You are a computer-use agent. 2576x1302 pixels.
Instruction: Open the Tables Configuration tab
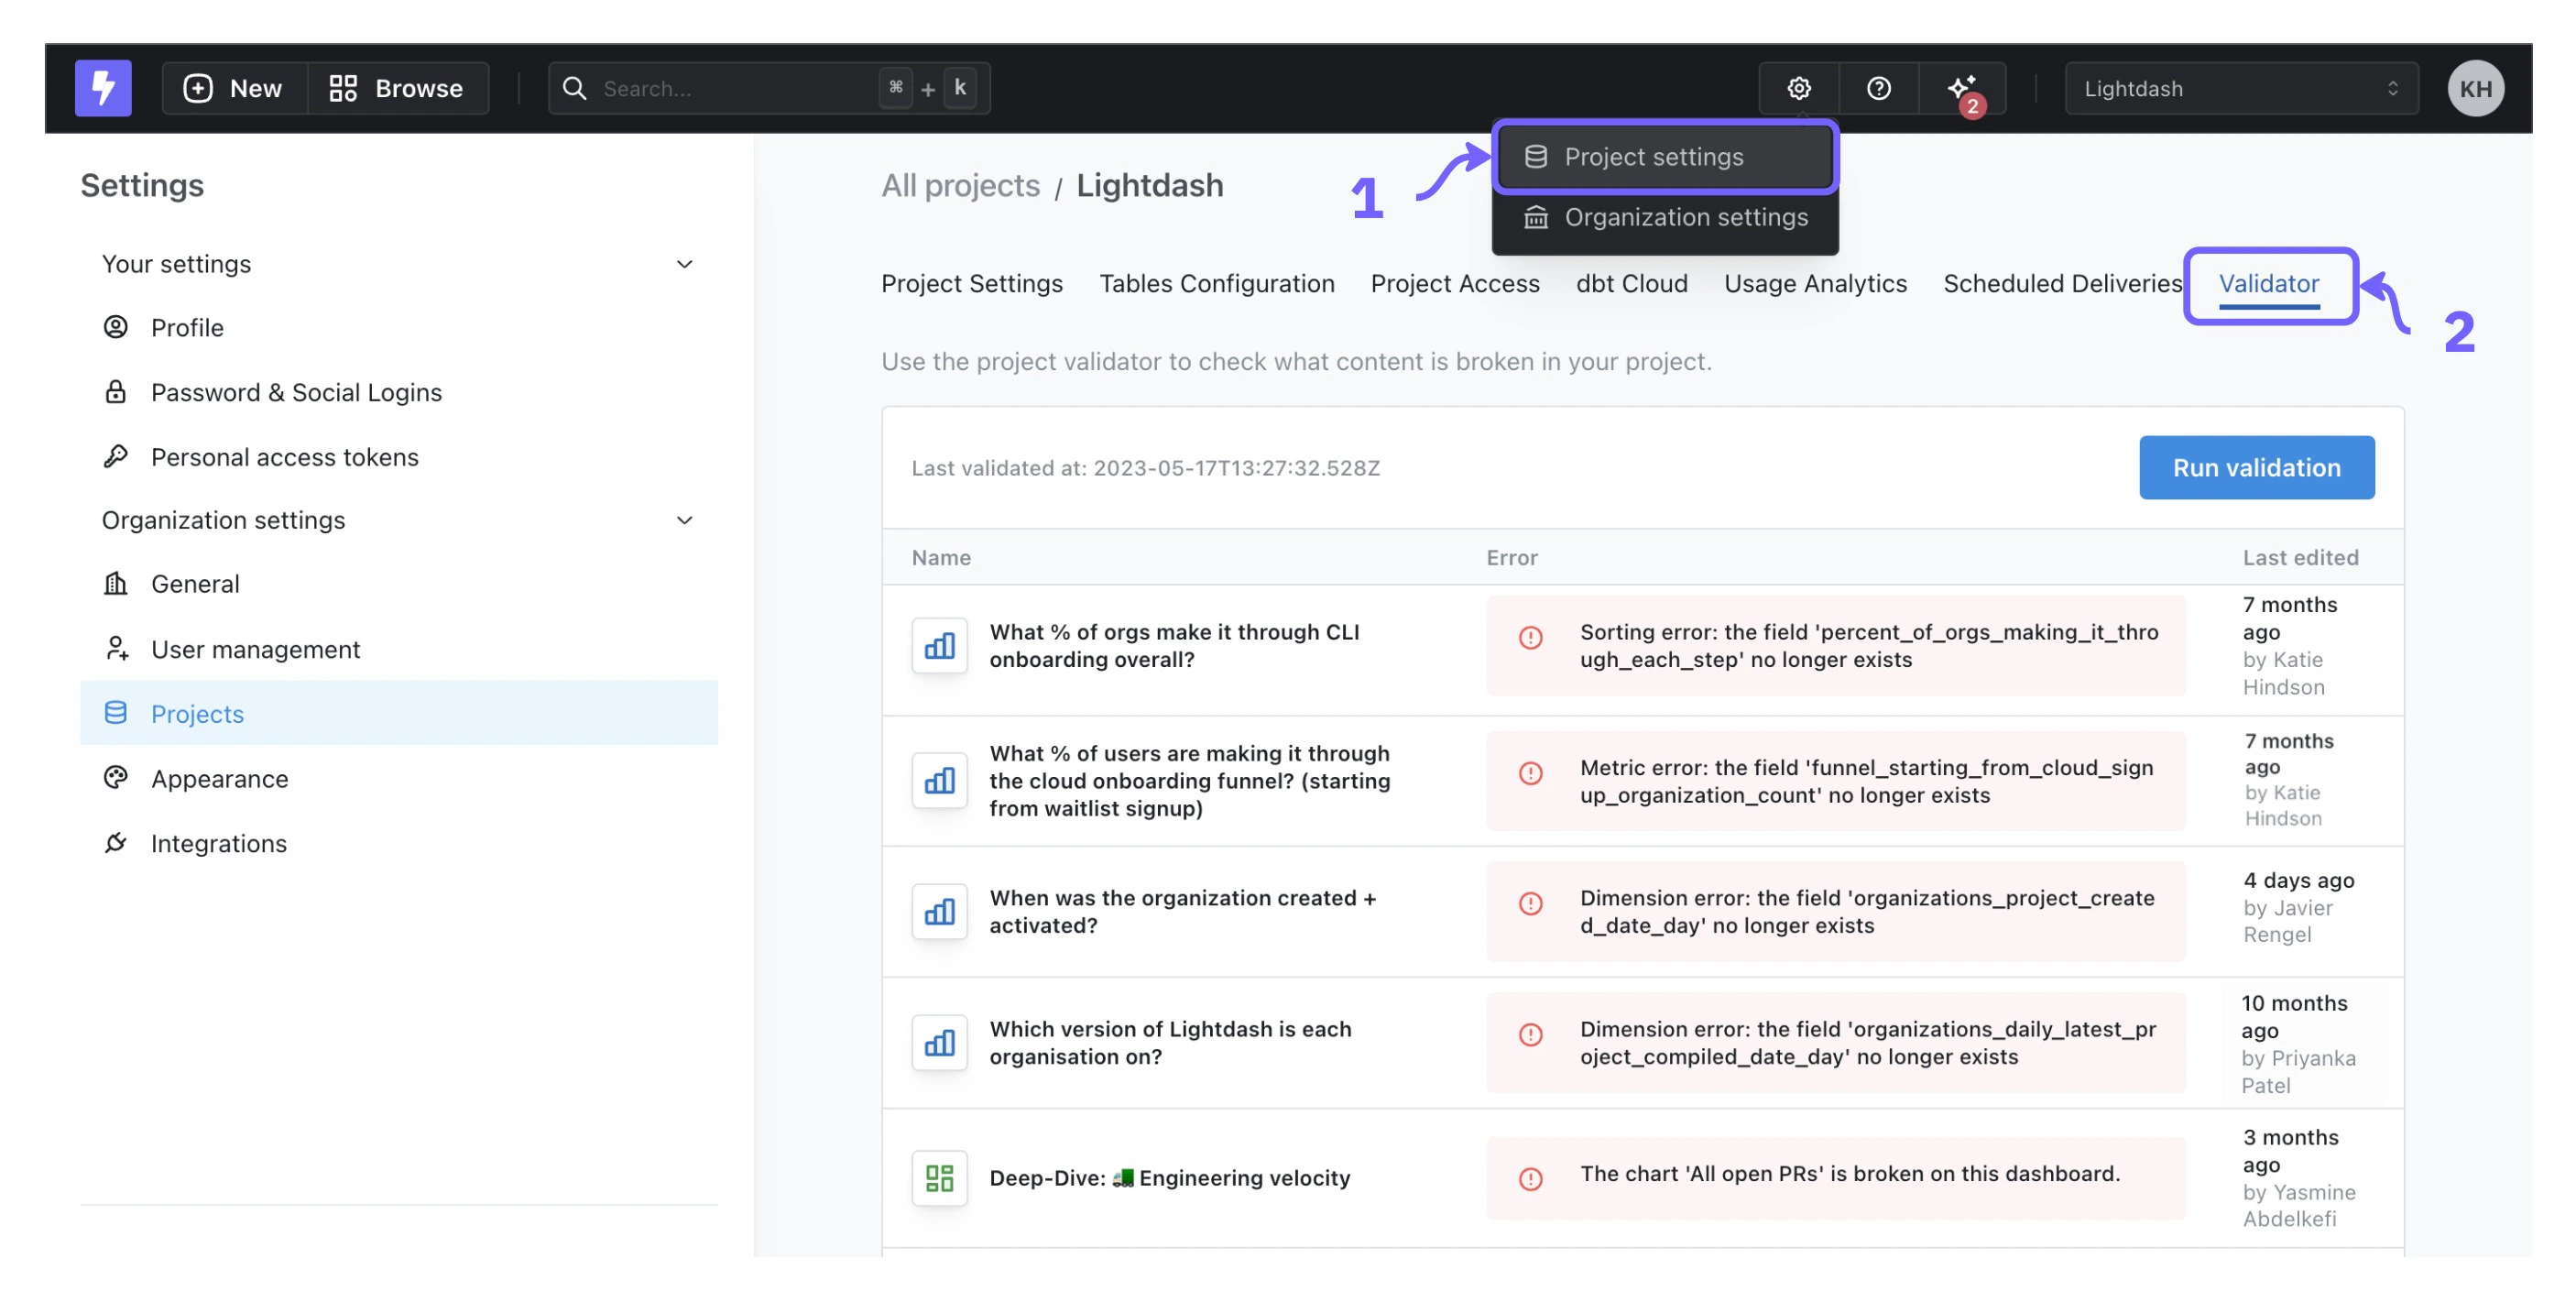1217,283
